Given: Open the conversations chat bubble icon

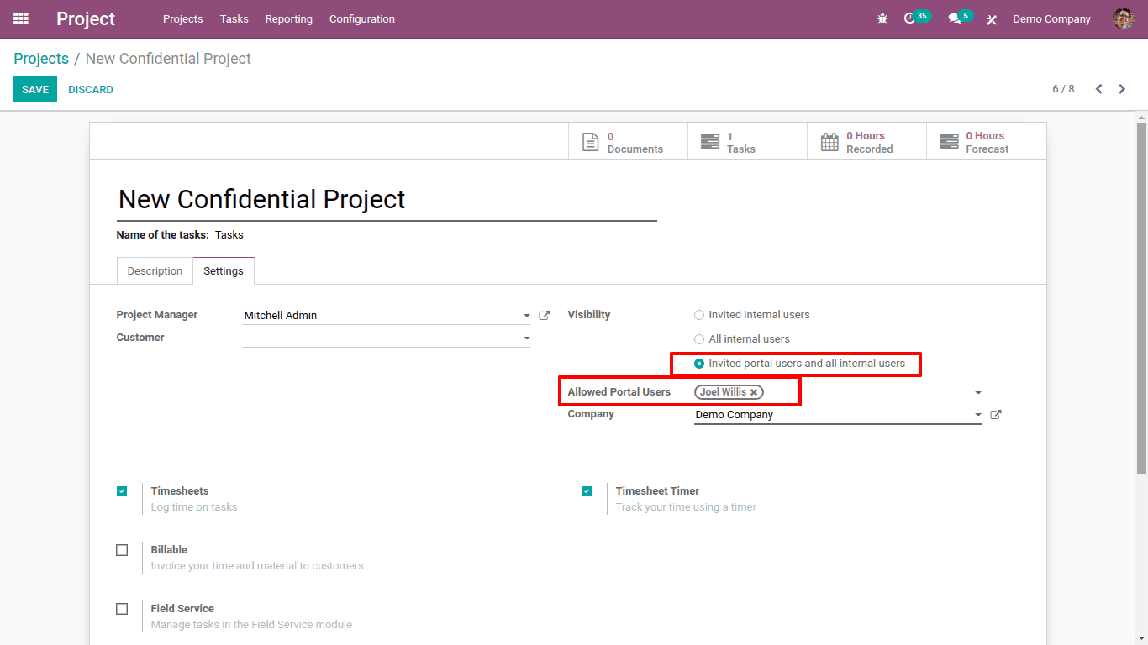Looking at the screenshot, I should pos(954,19).
